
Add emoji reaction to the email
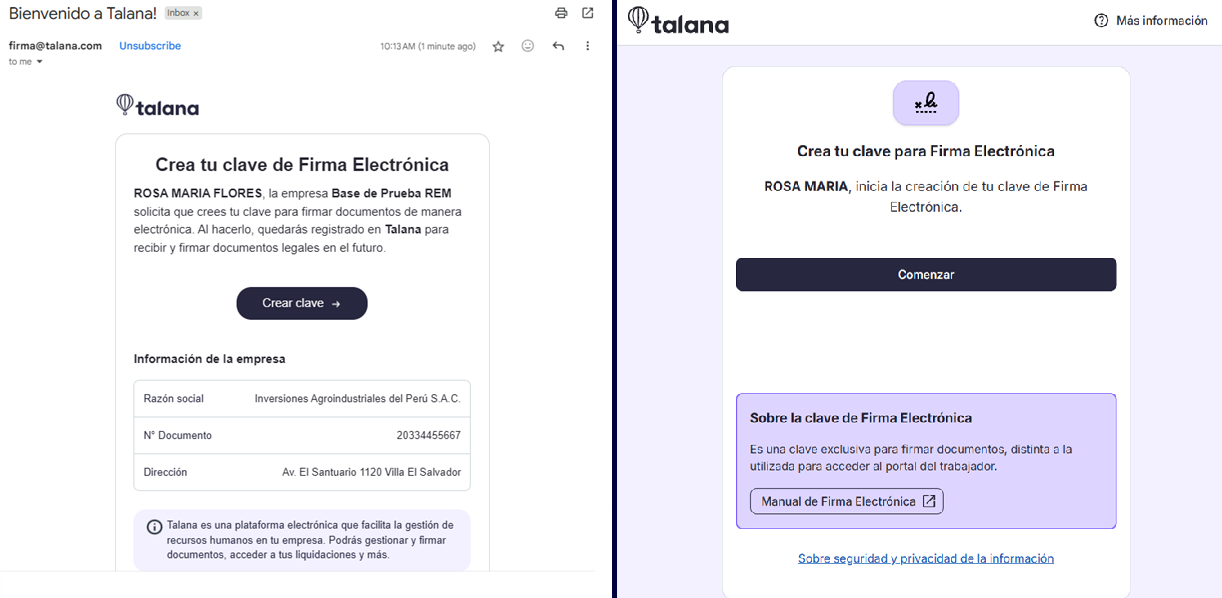[528, 46]
